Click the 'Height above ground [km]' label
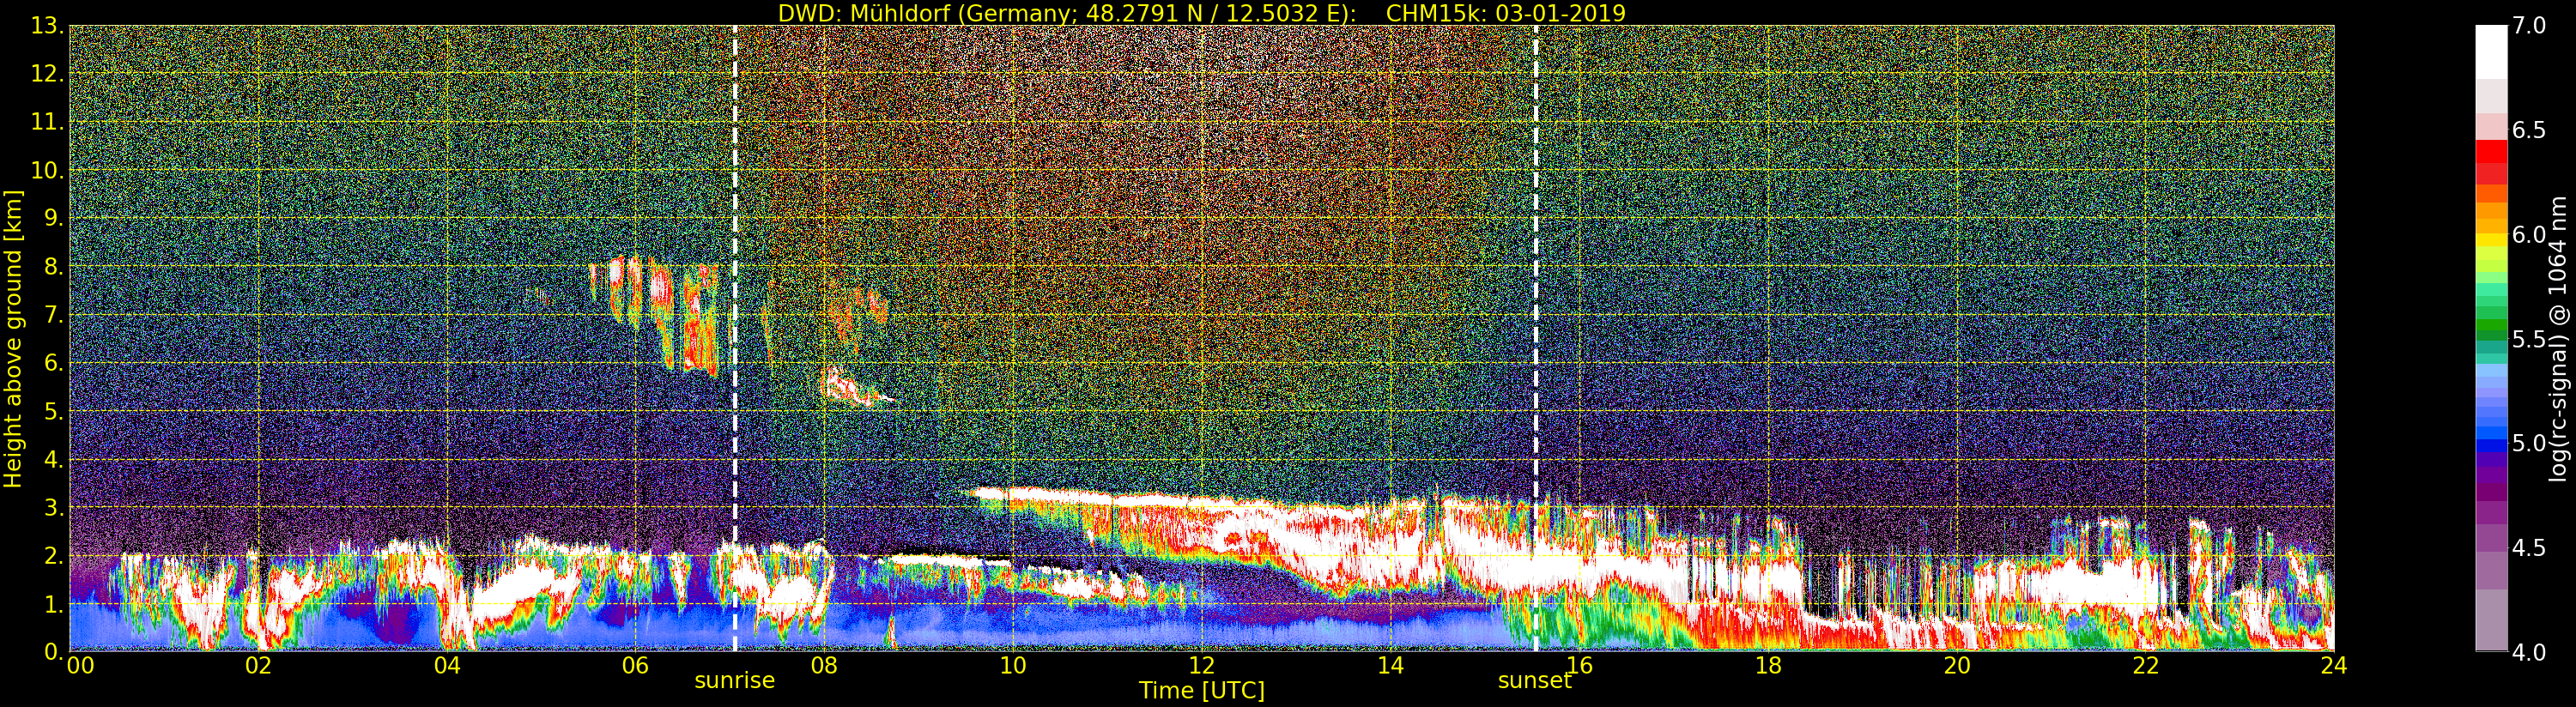This screenshot has height=707, width=2576. click(13, 338)
